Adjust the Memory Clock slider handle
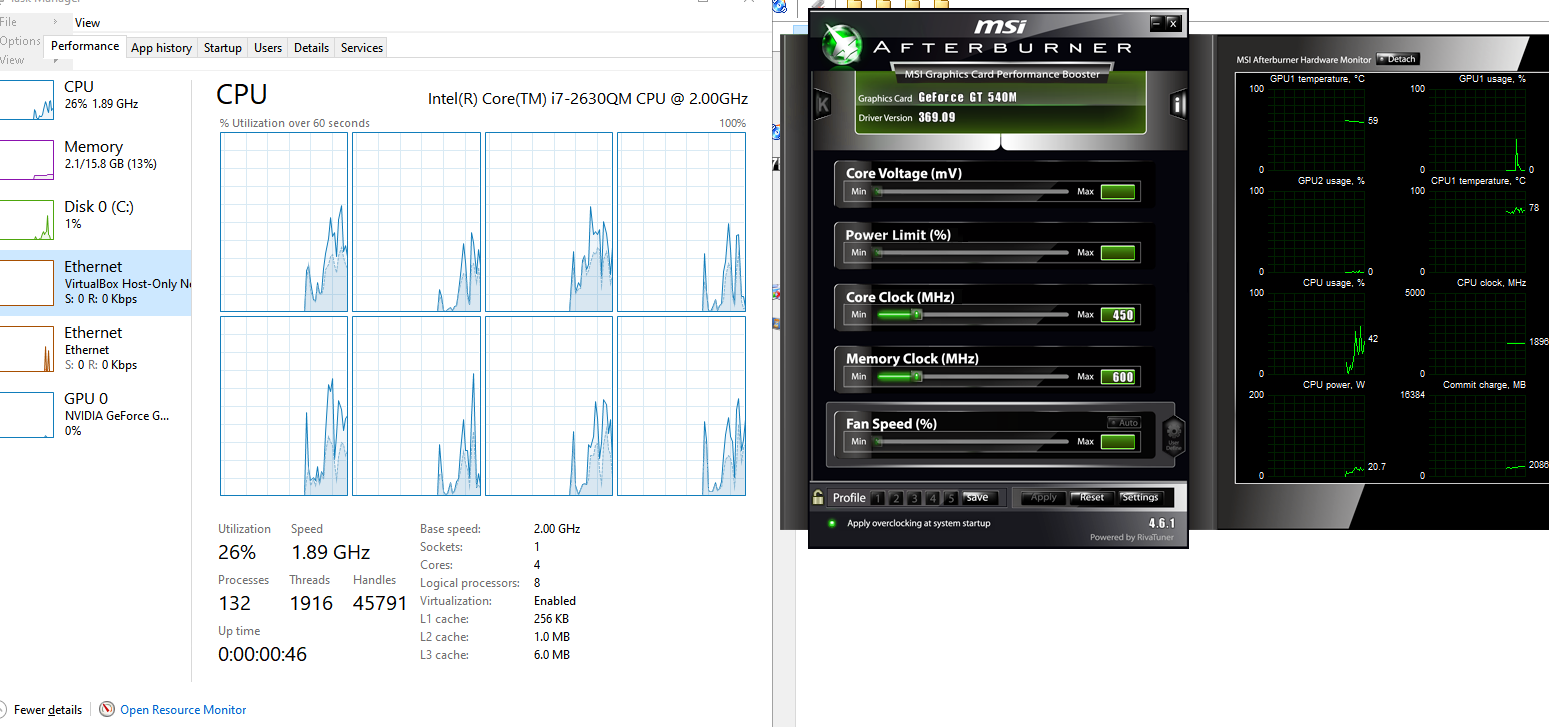 coord(916,377)
